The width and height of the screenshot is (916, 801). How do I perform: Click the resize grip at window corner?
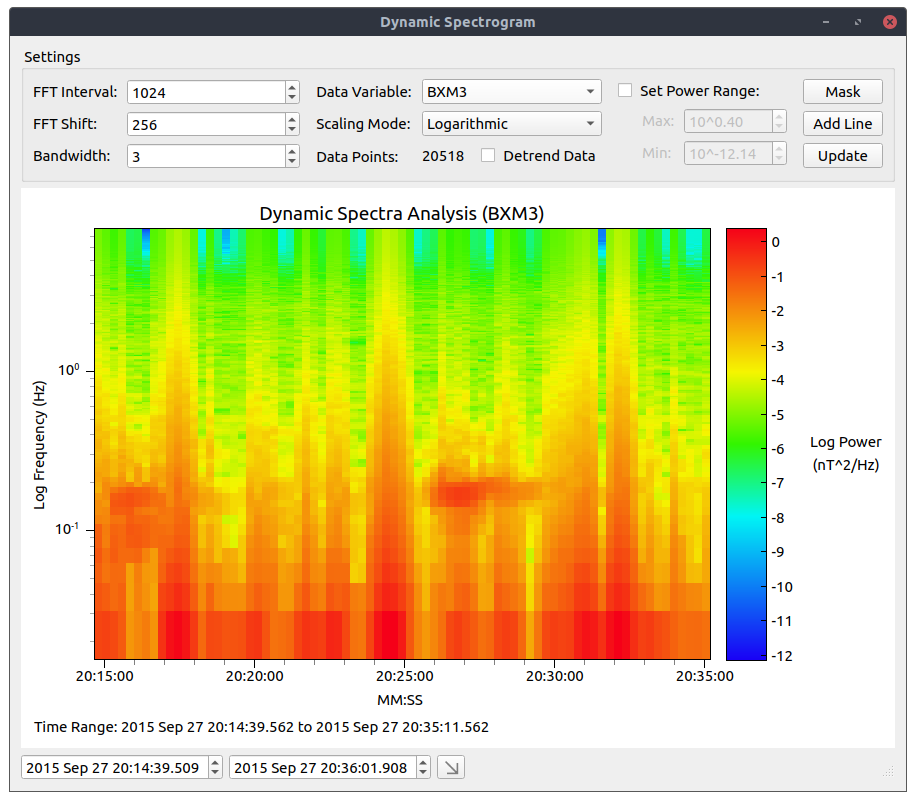pos(889,771)
